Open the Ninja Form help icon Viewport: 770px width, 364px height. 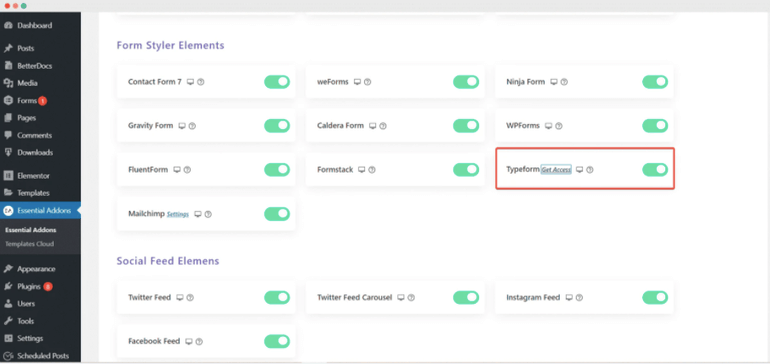pos(564,82)
